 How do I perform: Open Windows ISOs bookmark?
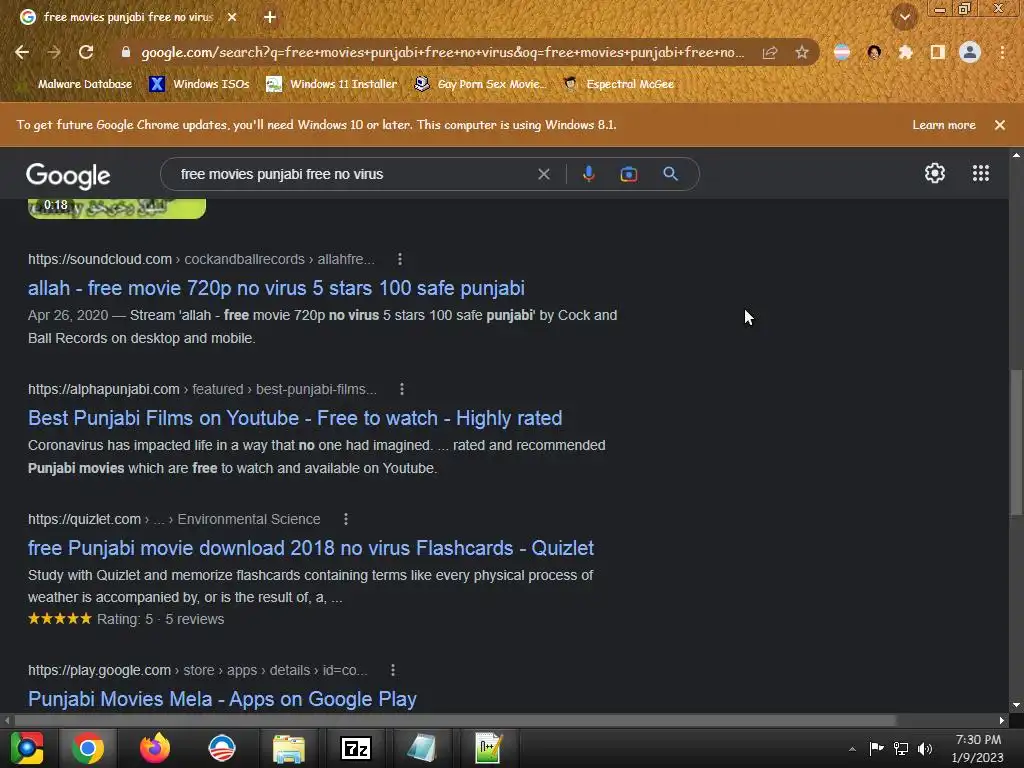(x=200, y=84)
